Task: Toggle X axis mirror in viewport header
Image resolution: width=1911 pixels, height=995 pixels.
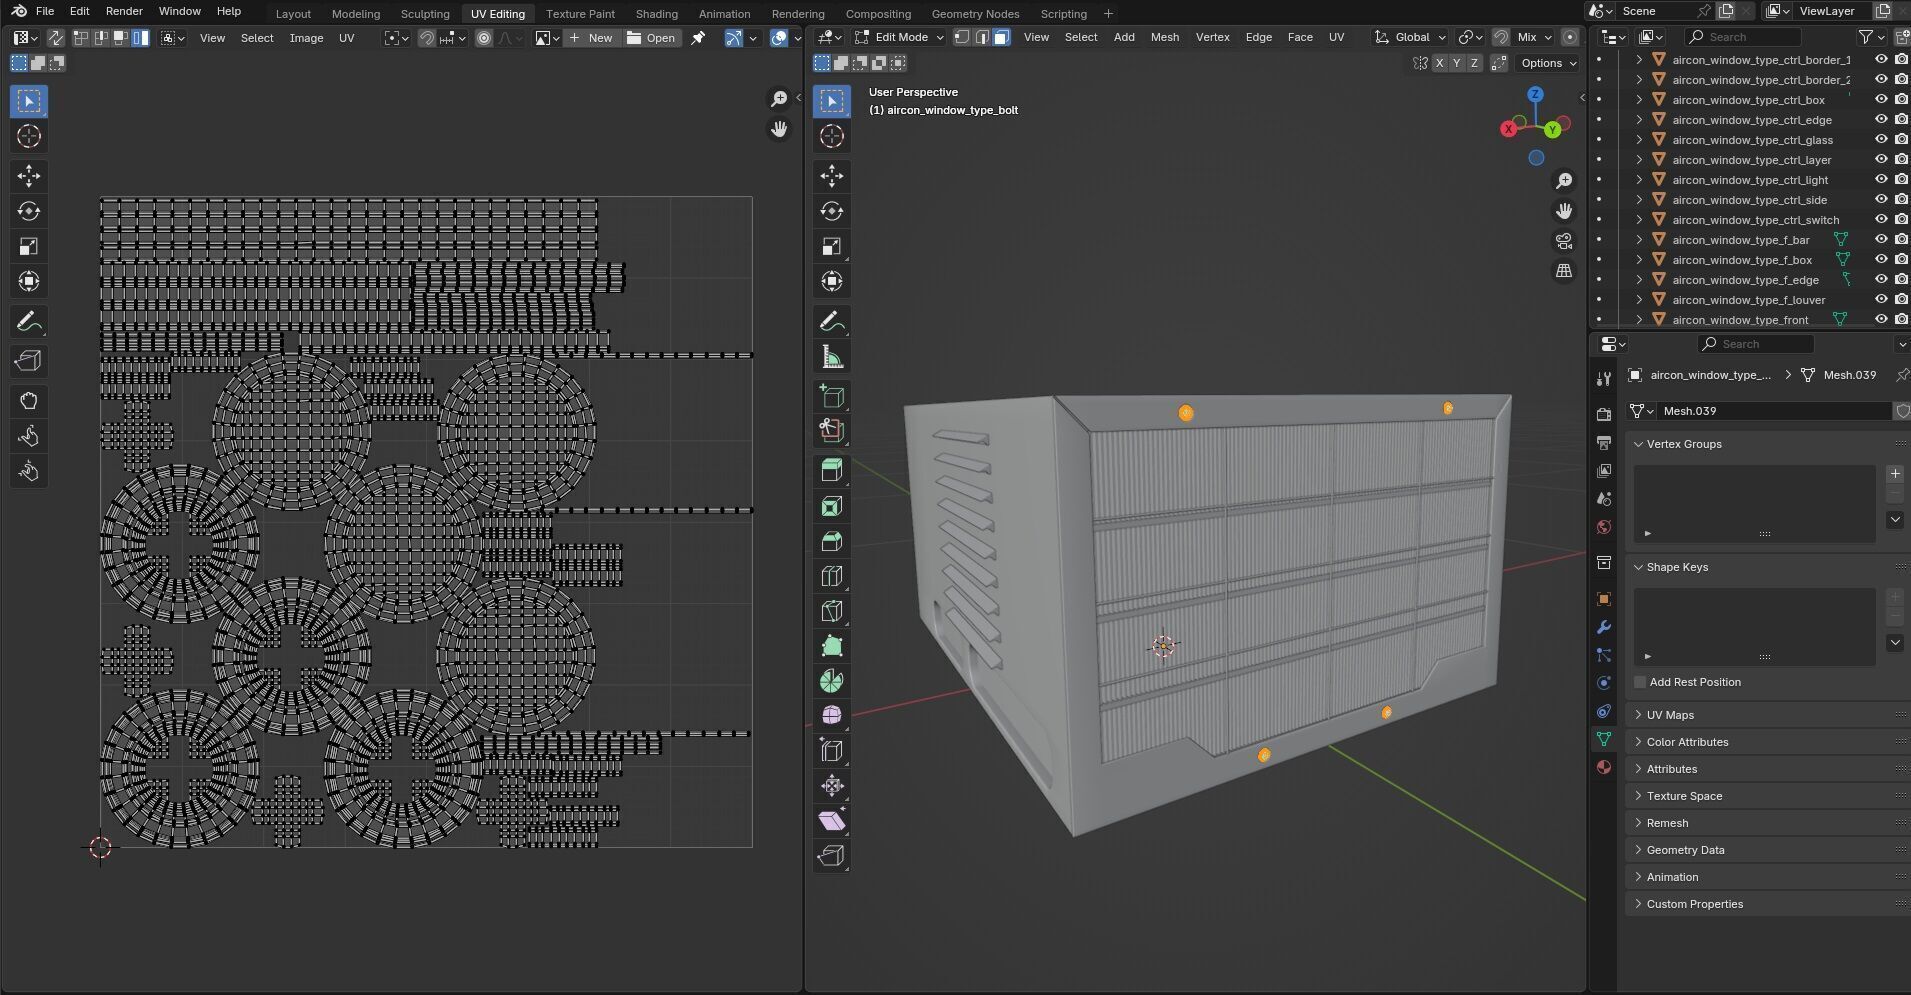Action: [x=1439, y=63]
